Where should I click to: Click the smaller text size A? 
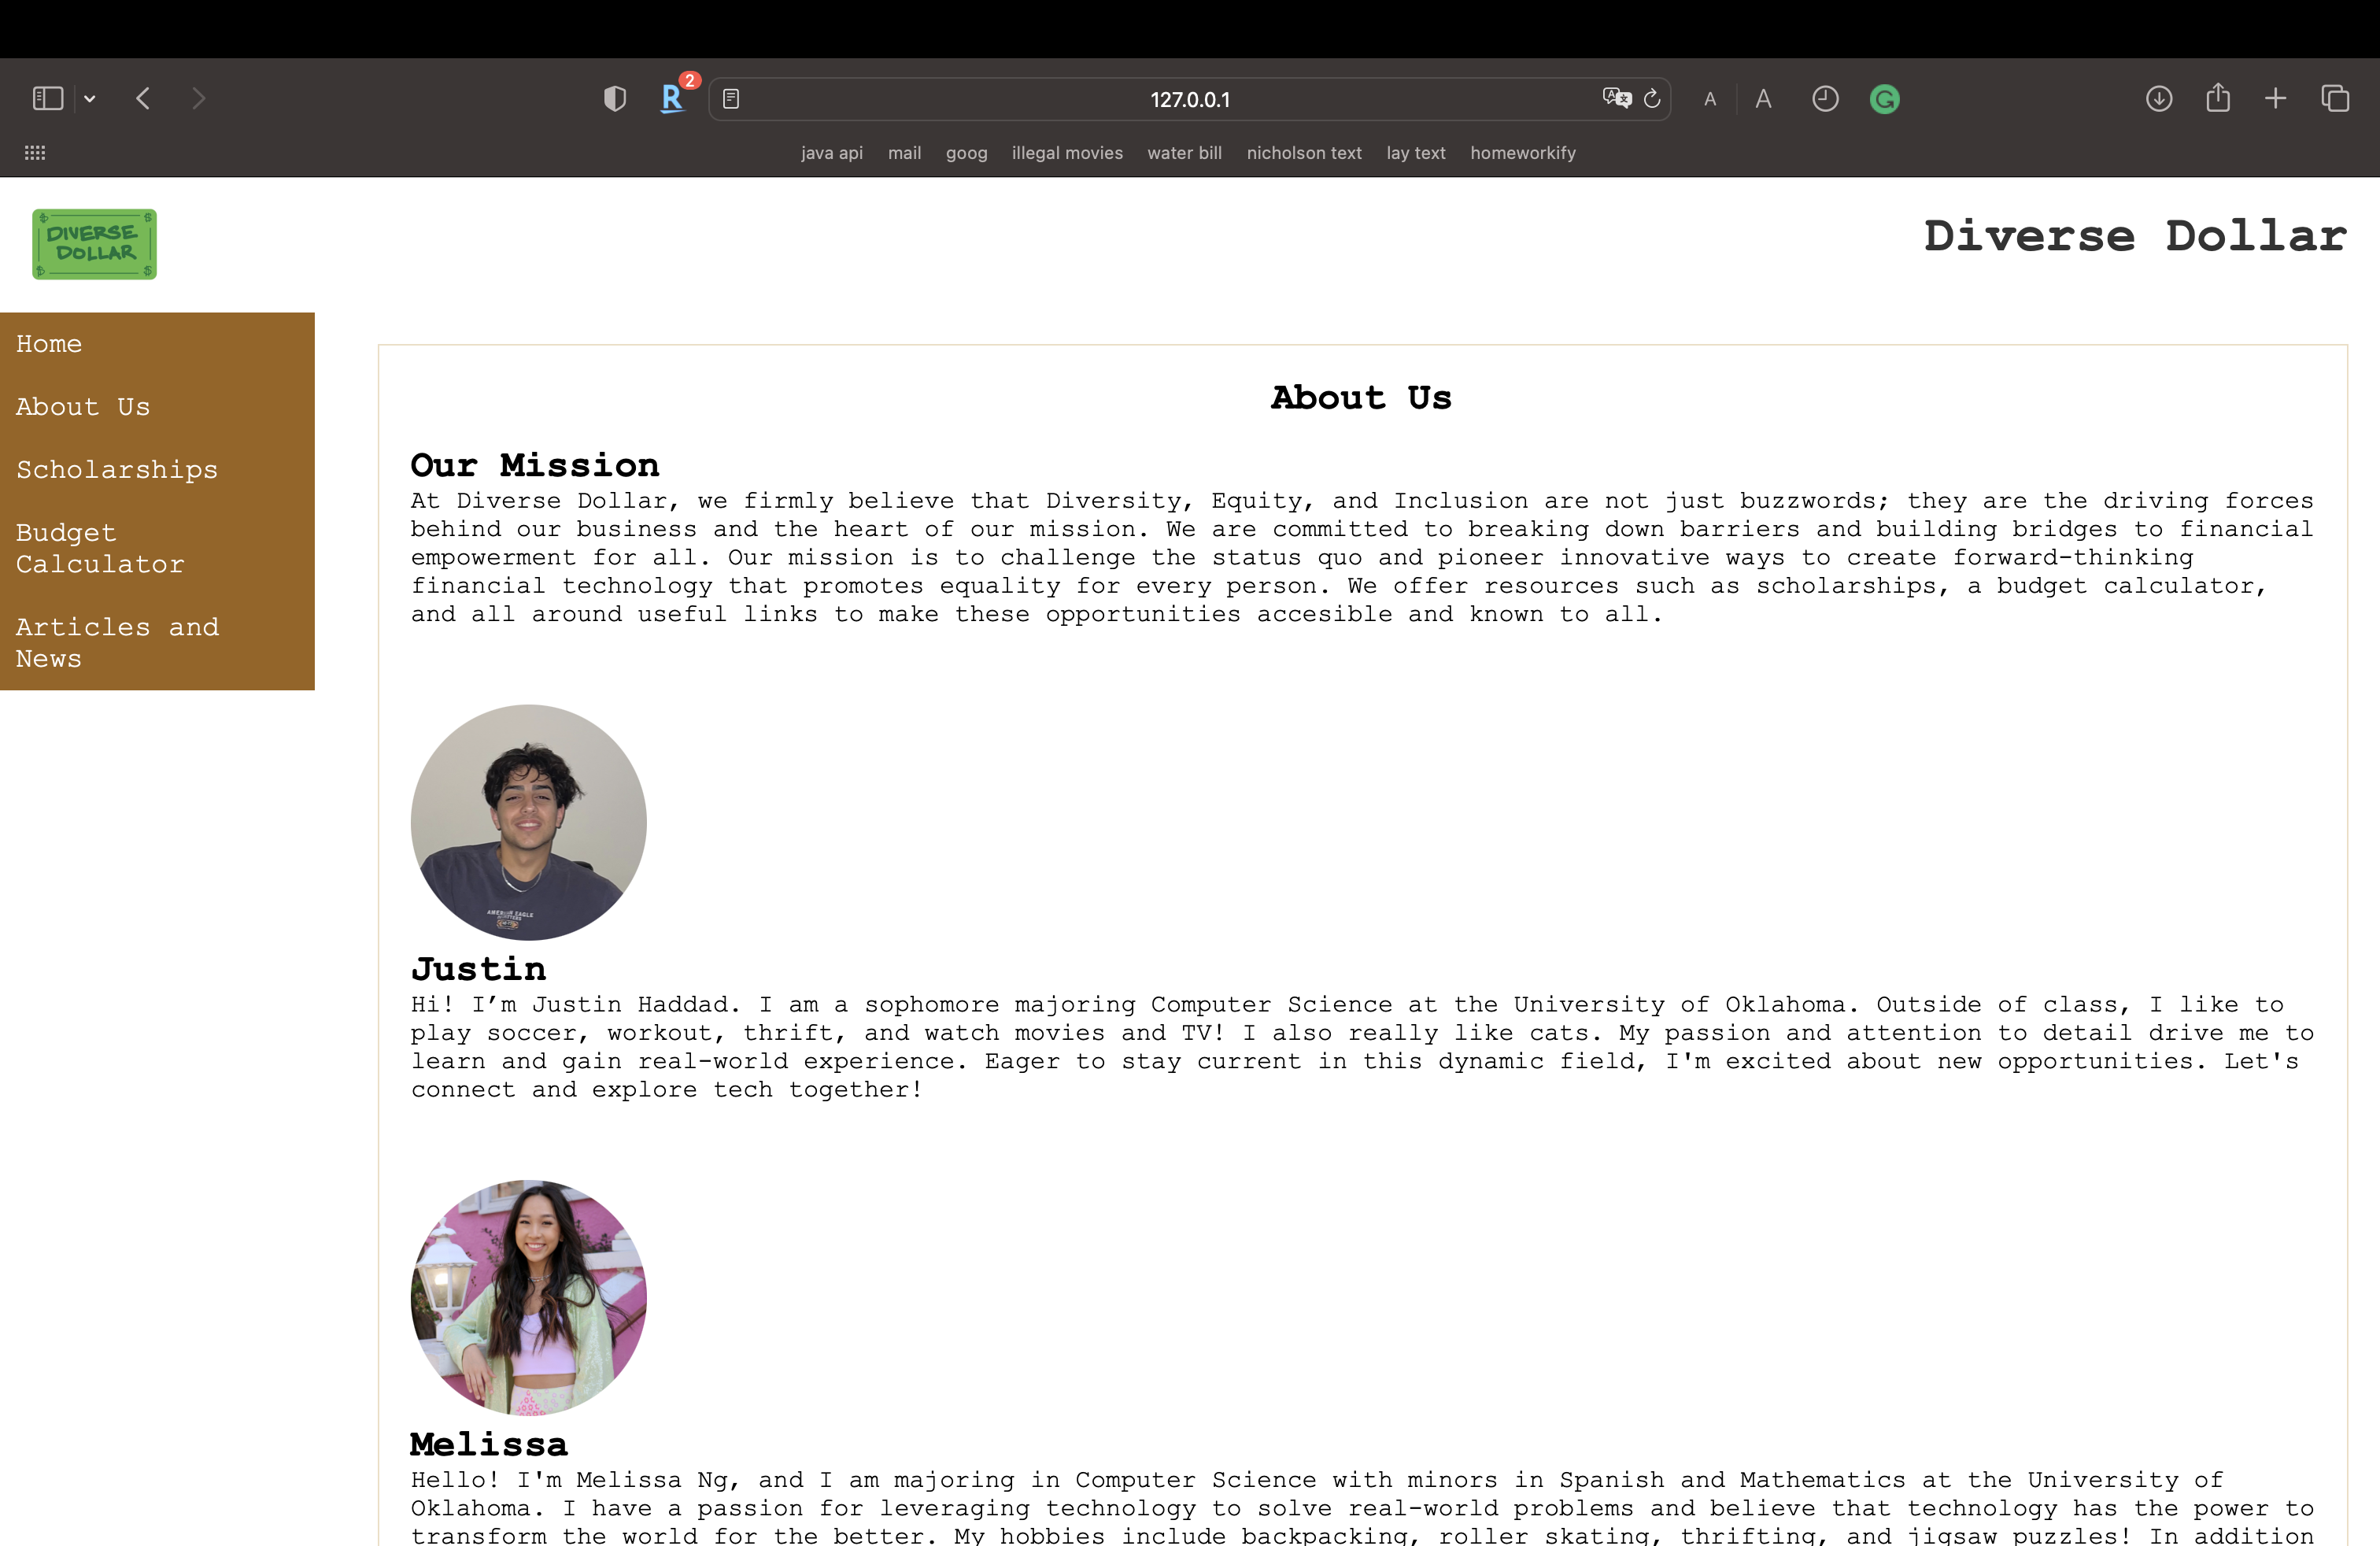tap(1710, 99)
